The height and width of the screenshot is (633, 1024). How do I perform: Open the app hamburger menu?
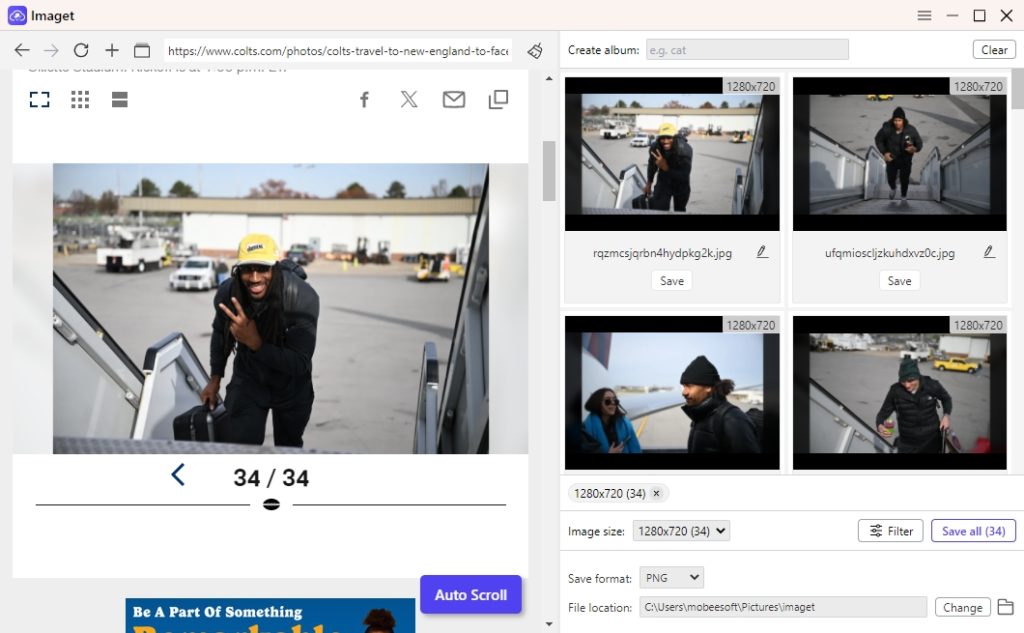click(x=924, y=16)
